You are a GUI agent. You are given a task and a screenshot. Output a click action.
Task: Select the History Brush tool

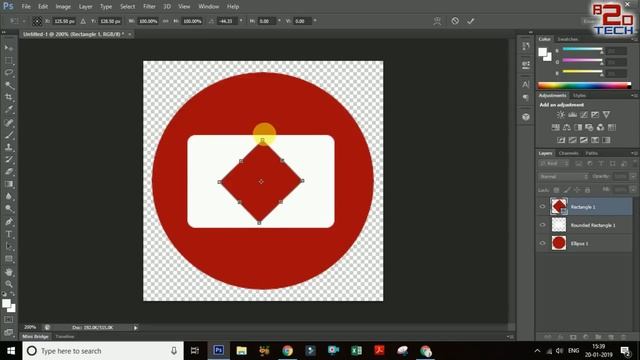(x=9, y=159)
